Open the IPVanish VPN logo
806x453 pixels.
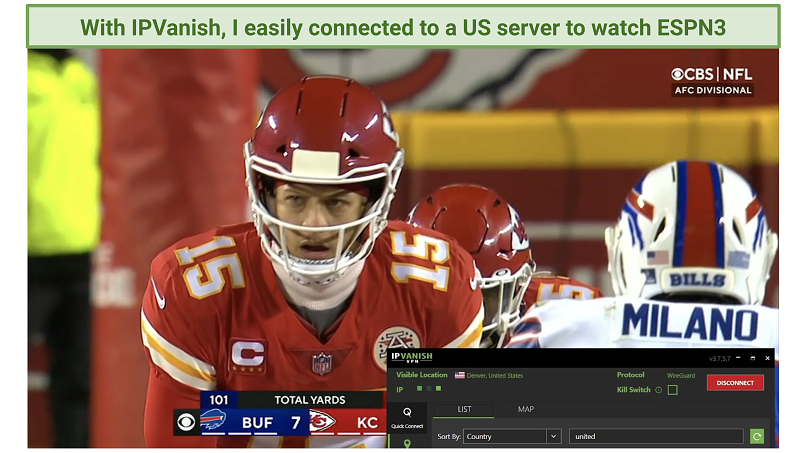[x=412, y=357]
